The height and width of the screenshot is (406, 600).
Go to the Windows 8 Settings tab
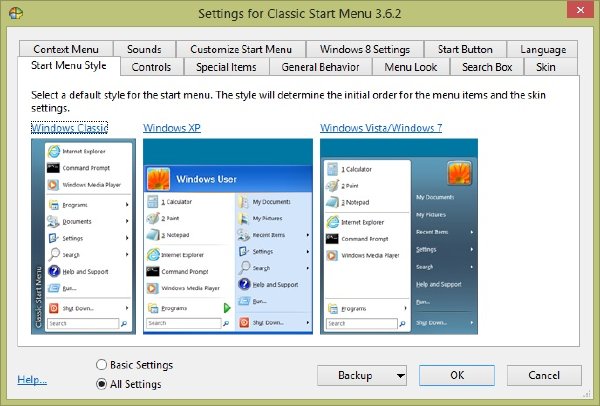pos(365,49)
